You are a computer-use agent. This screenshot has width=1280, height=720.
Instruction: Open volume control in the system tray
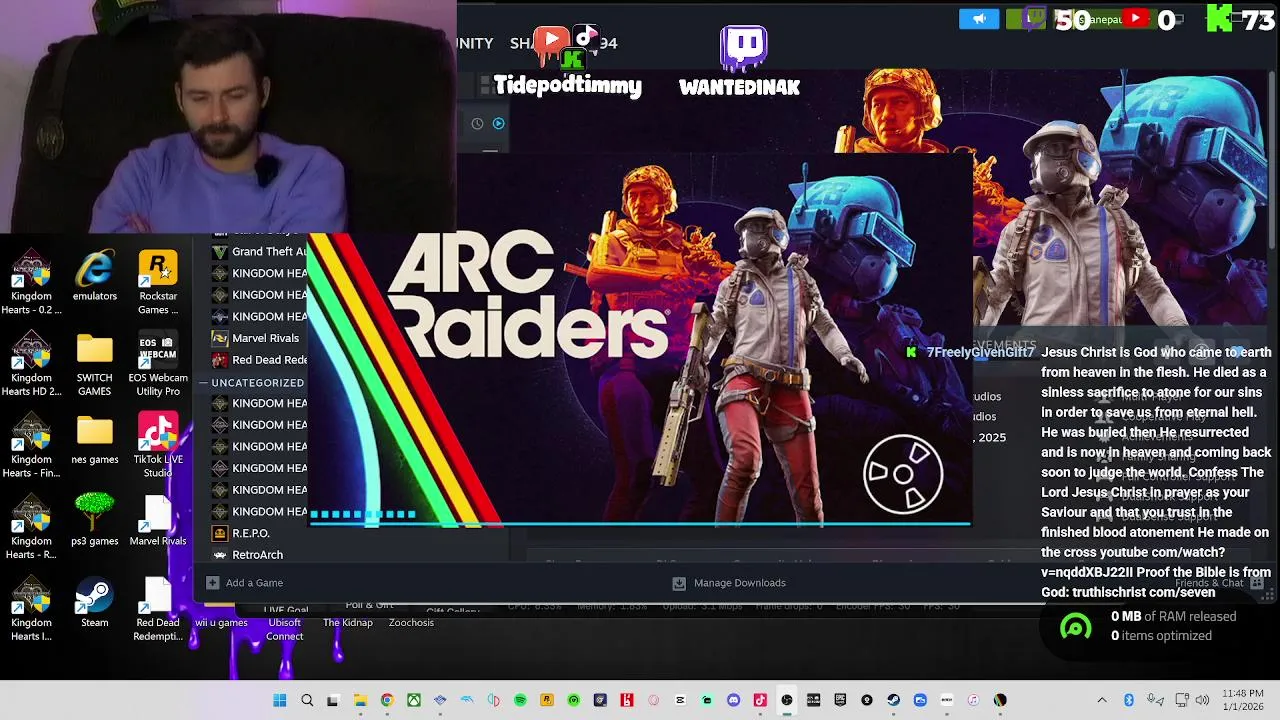1202,700
